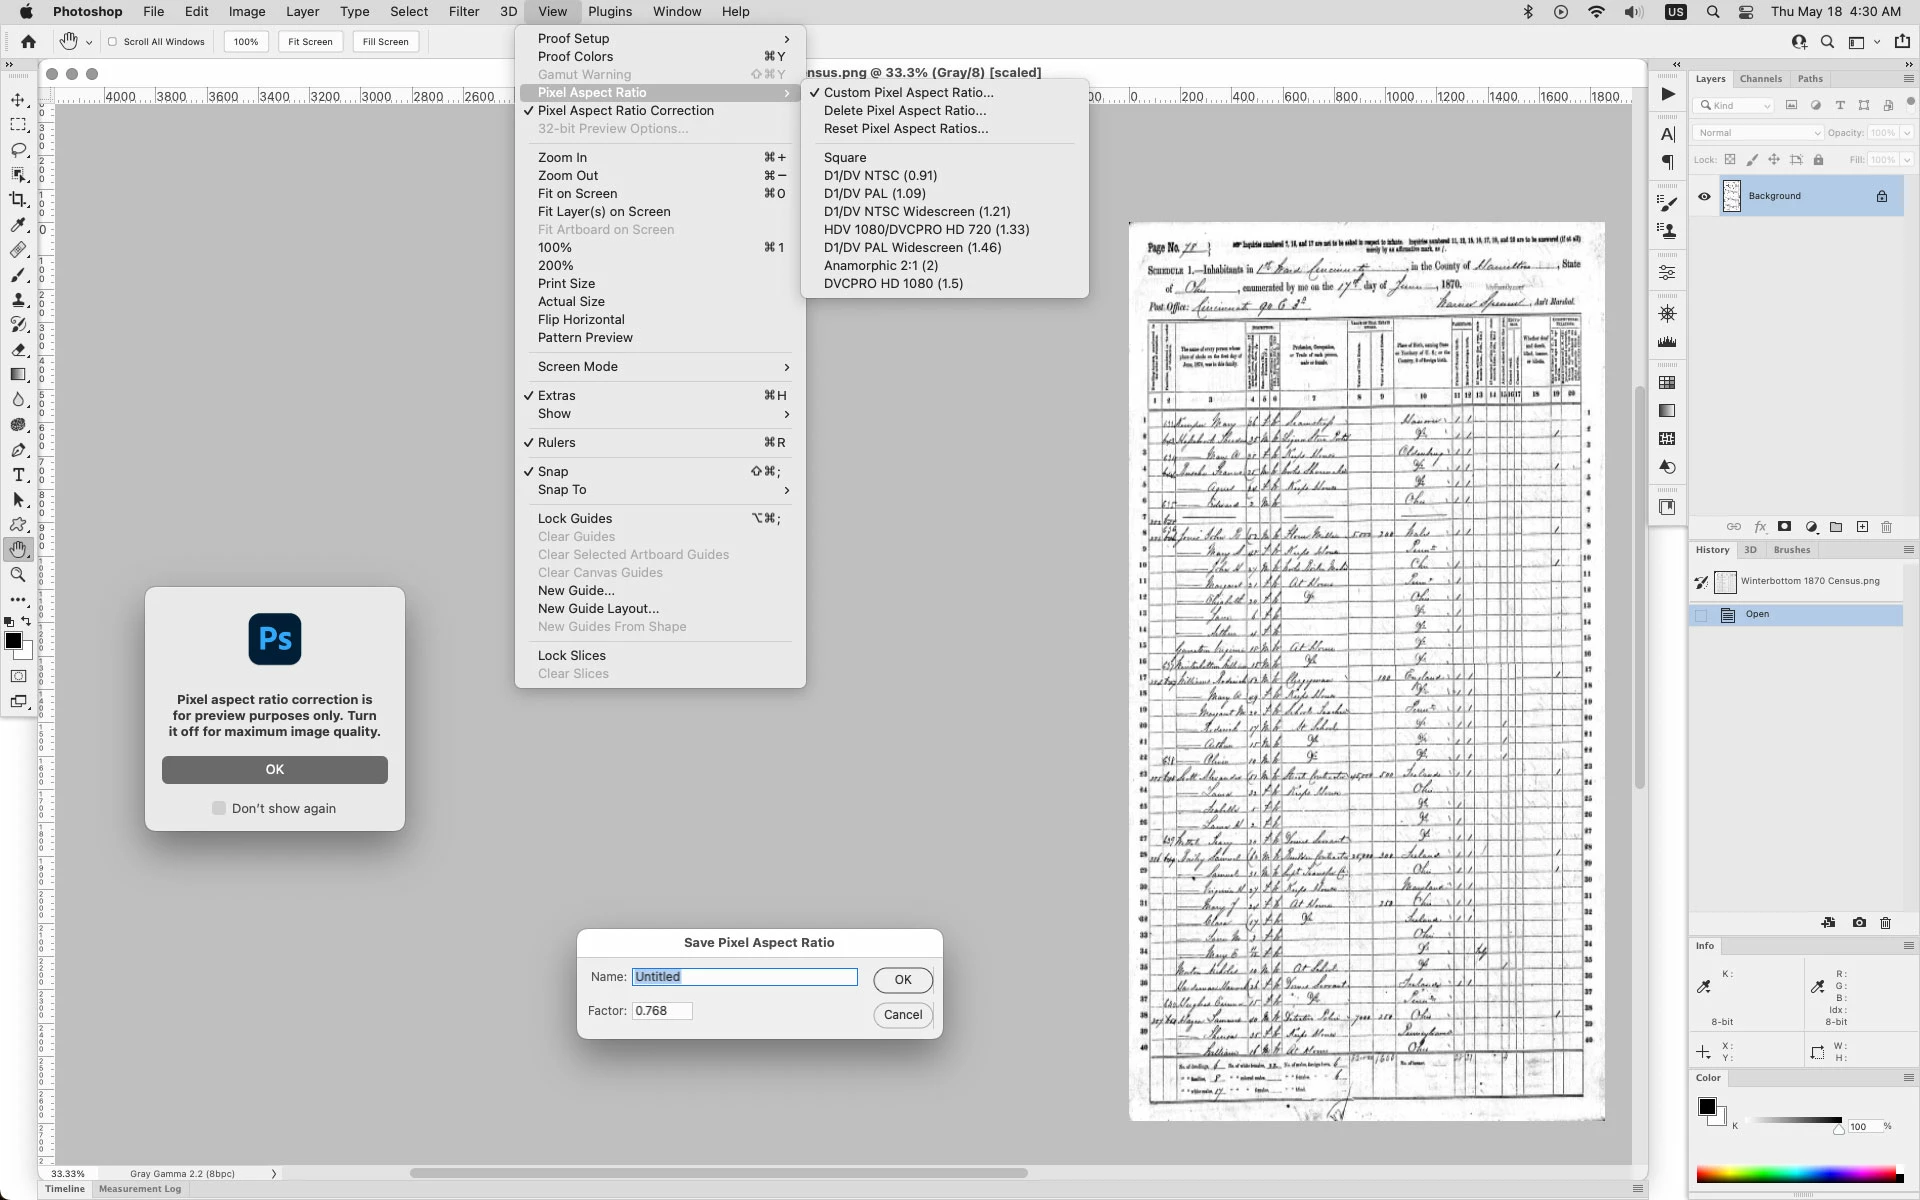Image resolution: width=1920 pixels, height=1200 pixels.
Task: Click the Home icon in options bar
Action: 28,42
